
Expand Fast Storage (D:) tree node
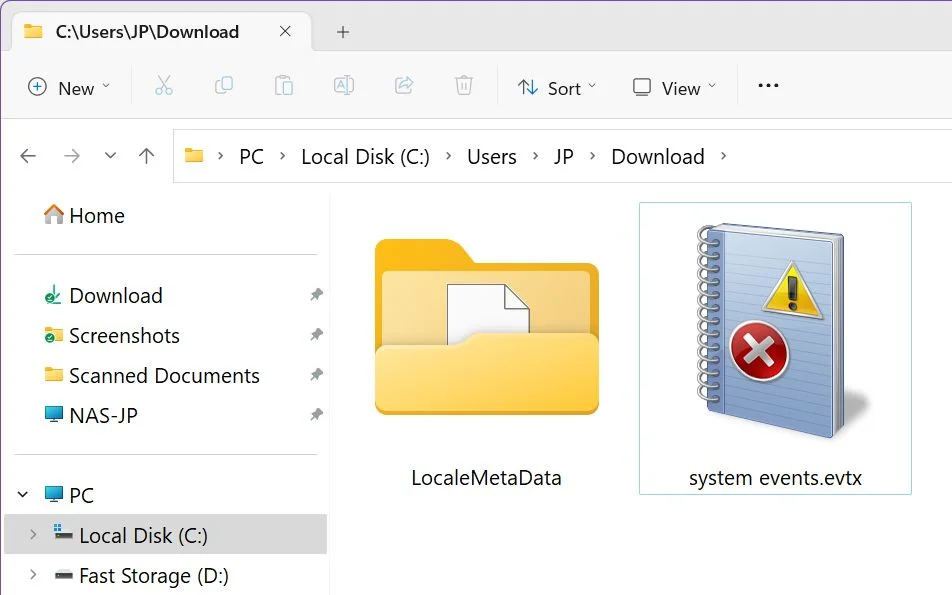pyautogui.click(x=33, y=574)
